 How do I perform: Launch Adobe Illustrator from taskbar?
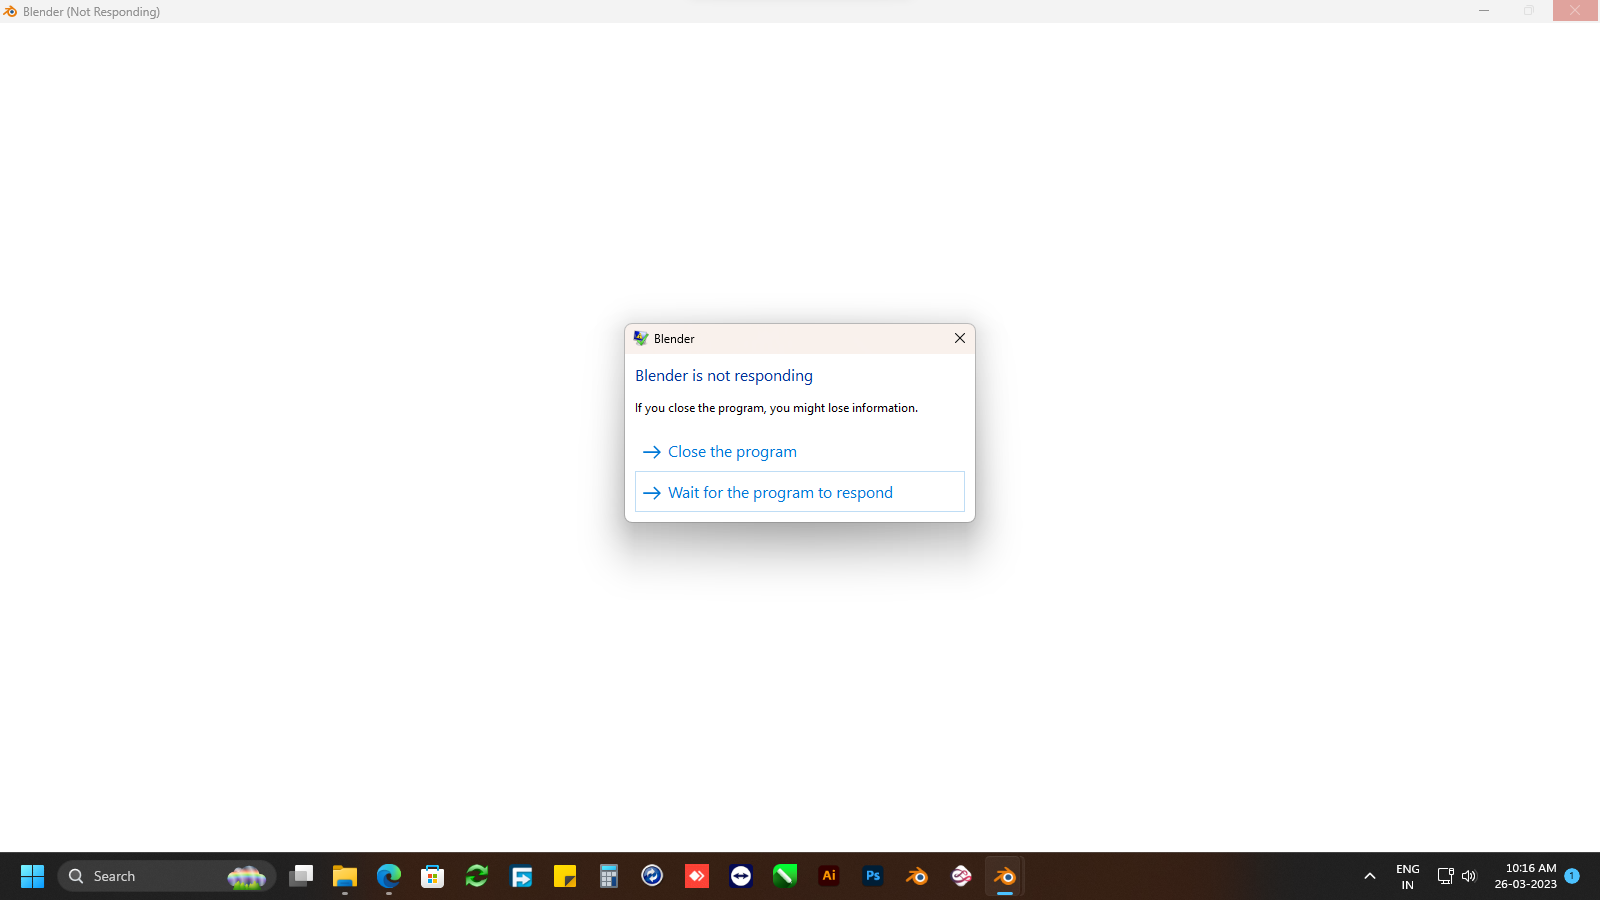click(x=829, y=876)
